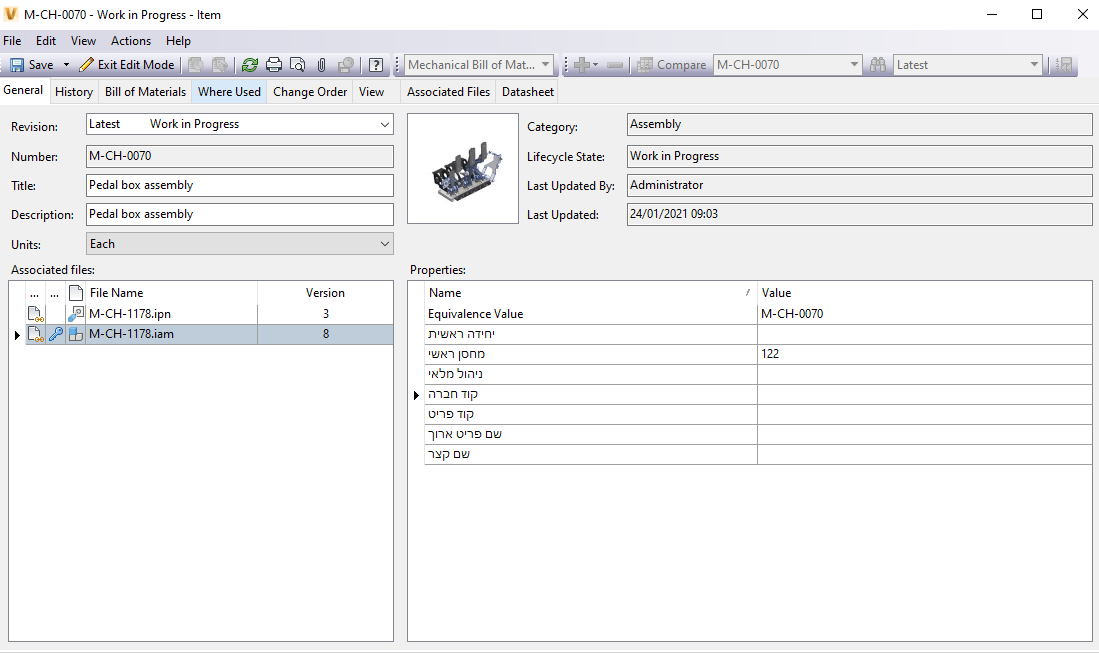The height and width of the screenshot is (653, 1099).
Task: Click the Lifecycle State field
Action: pos(859,156)
